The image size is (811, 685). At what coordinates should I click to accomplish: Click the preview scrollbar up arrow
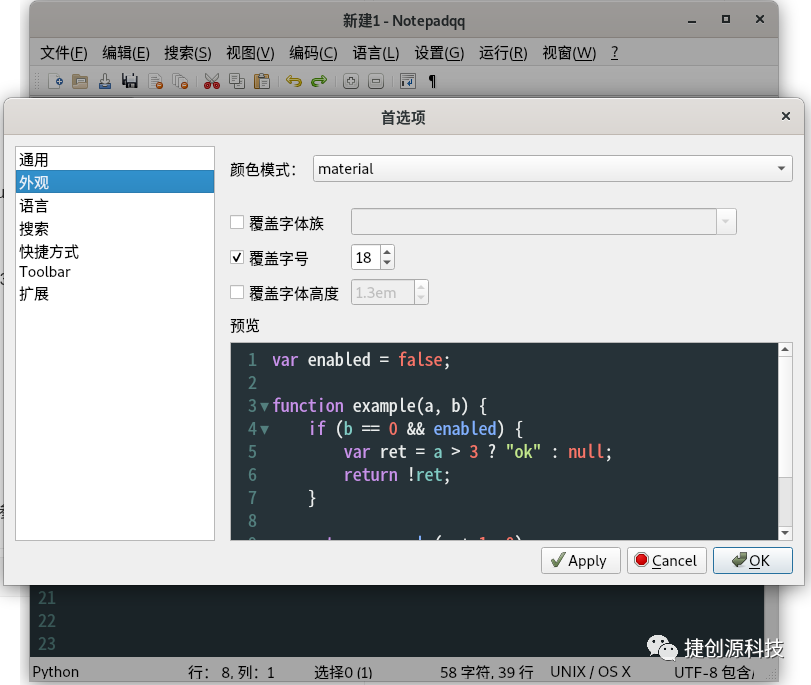(x=785, y=350)
